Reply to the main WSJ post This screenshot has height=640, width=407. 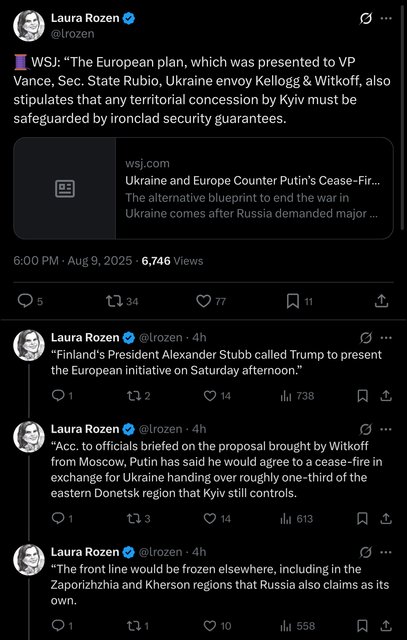[x=30, y=302]
